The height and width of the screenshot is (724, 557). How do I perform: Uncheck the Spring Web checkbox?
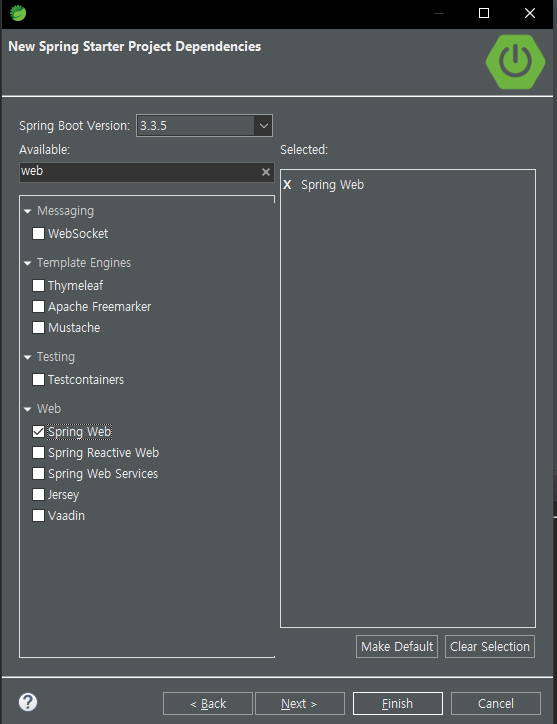click(x=38, y=431)
